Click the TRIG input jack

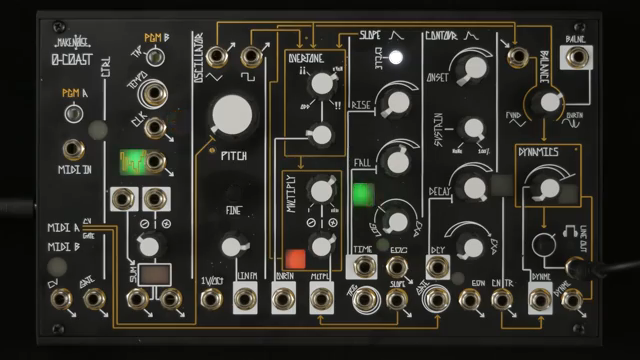point(365,299)
